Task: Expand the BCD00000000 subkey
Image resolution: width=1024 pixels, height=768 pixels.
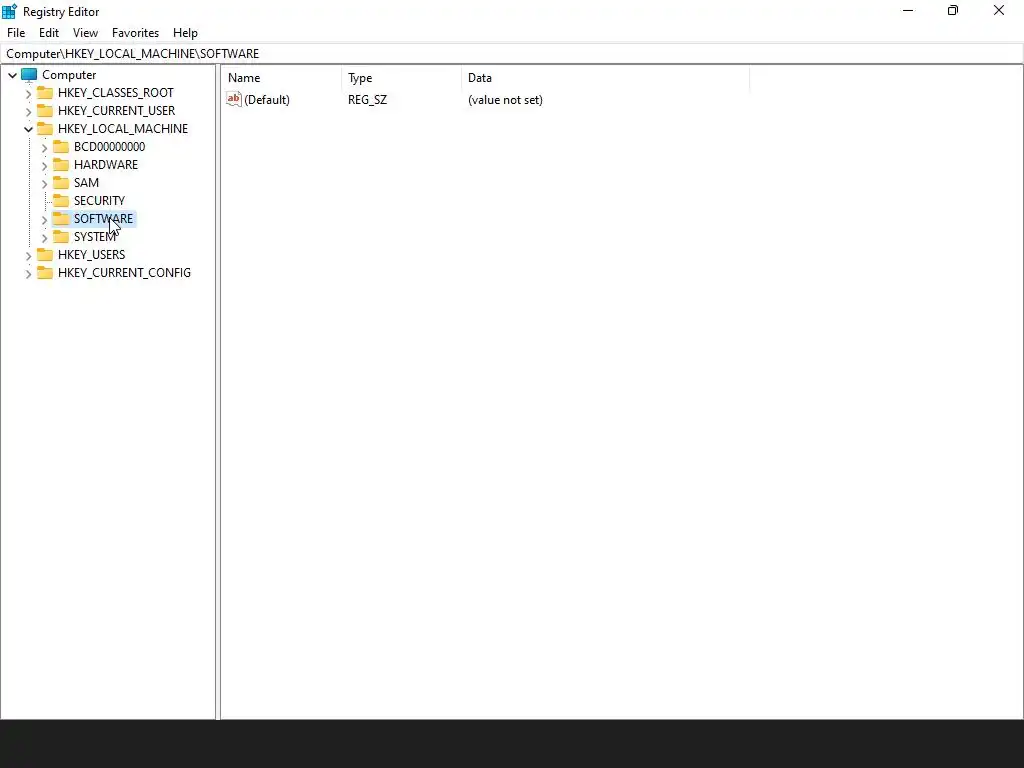Action: 44,148
